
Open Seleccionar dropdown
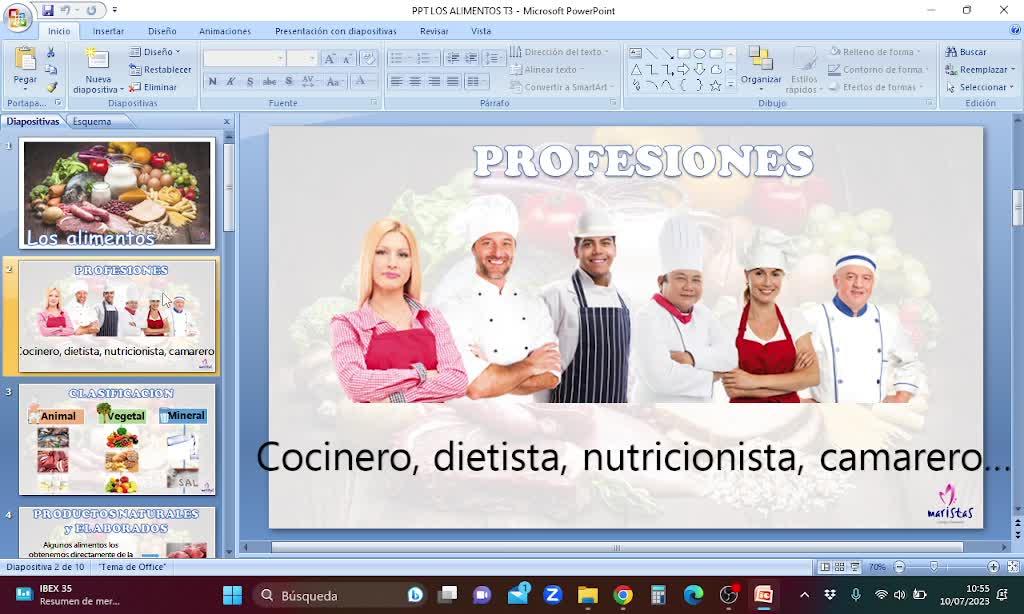[x=979, y=87]
